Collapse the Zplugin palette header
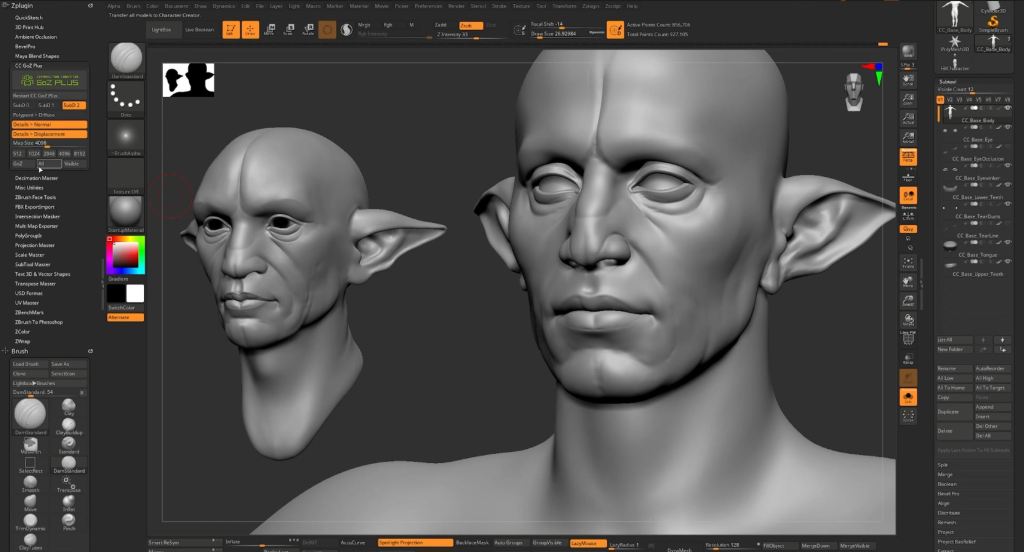 point(22,5)
